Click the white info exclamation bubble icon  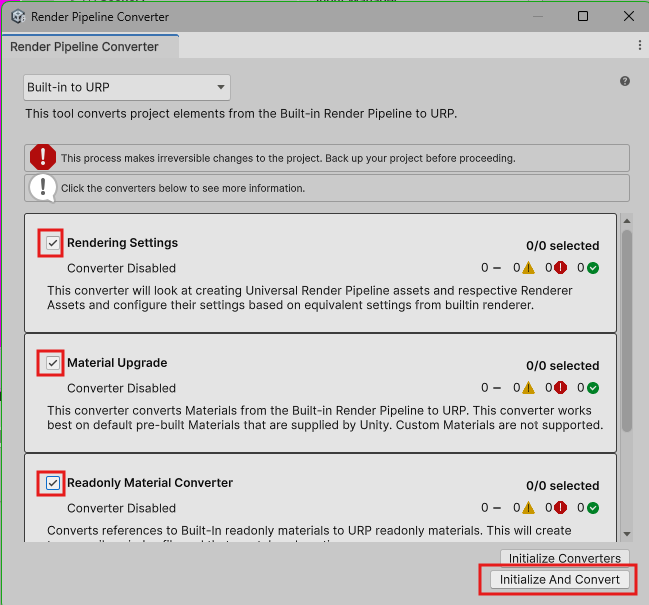(43, 188)
